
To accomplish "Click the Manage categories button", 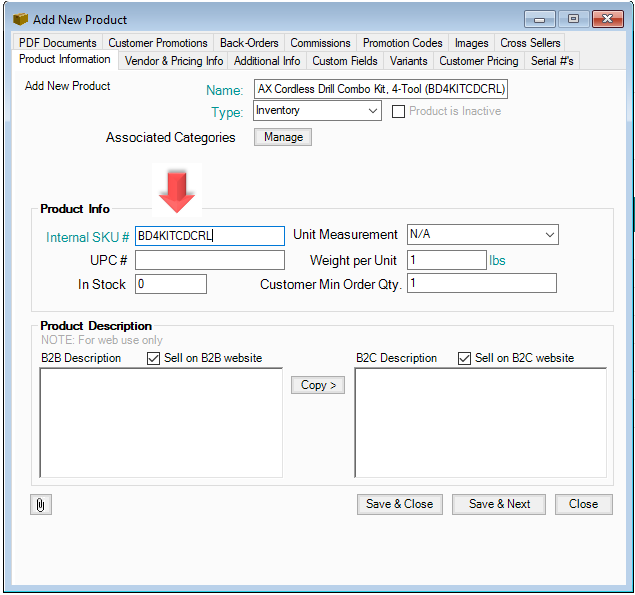I will pyautogui.click(x=283, y=137).
